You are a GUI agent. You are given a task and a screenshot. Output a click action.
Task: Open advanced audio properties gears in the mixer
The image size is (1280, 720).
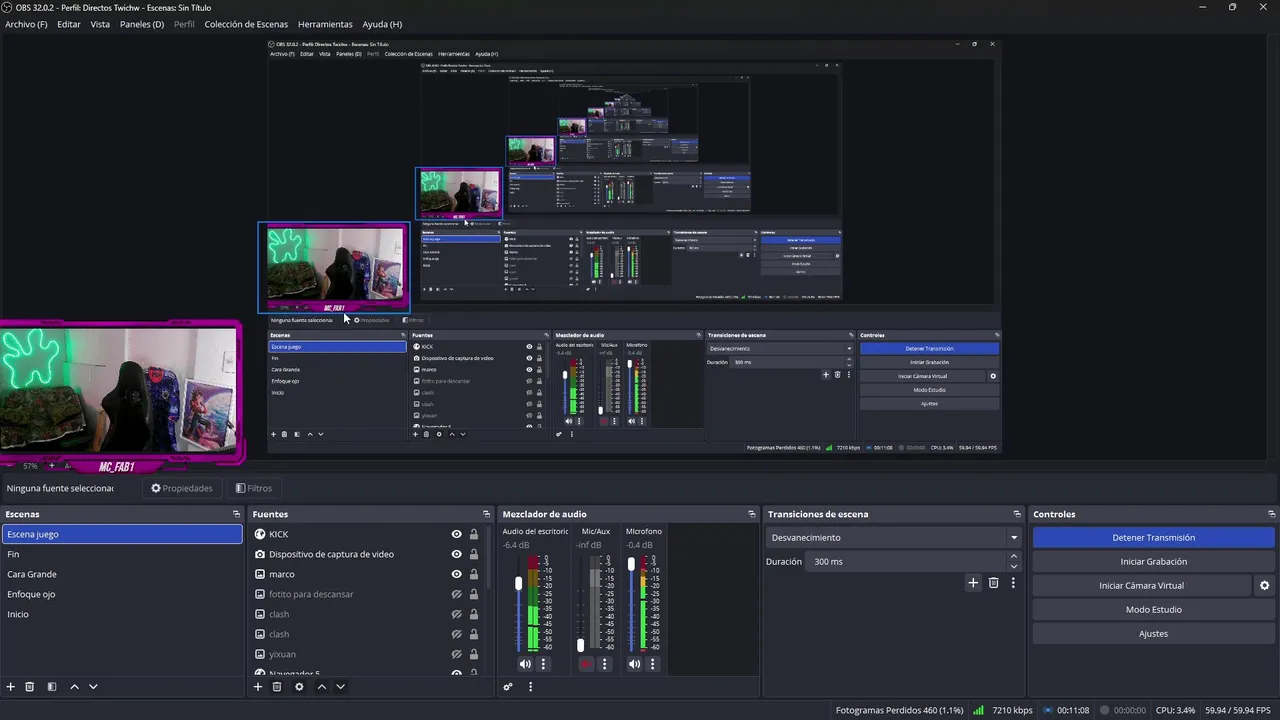click(508, 687)
